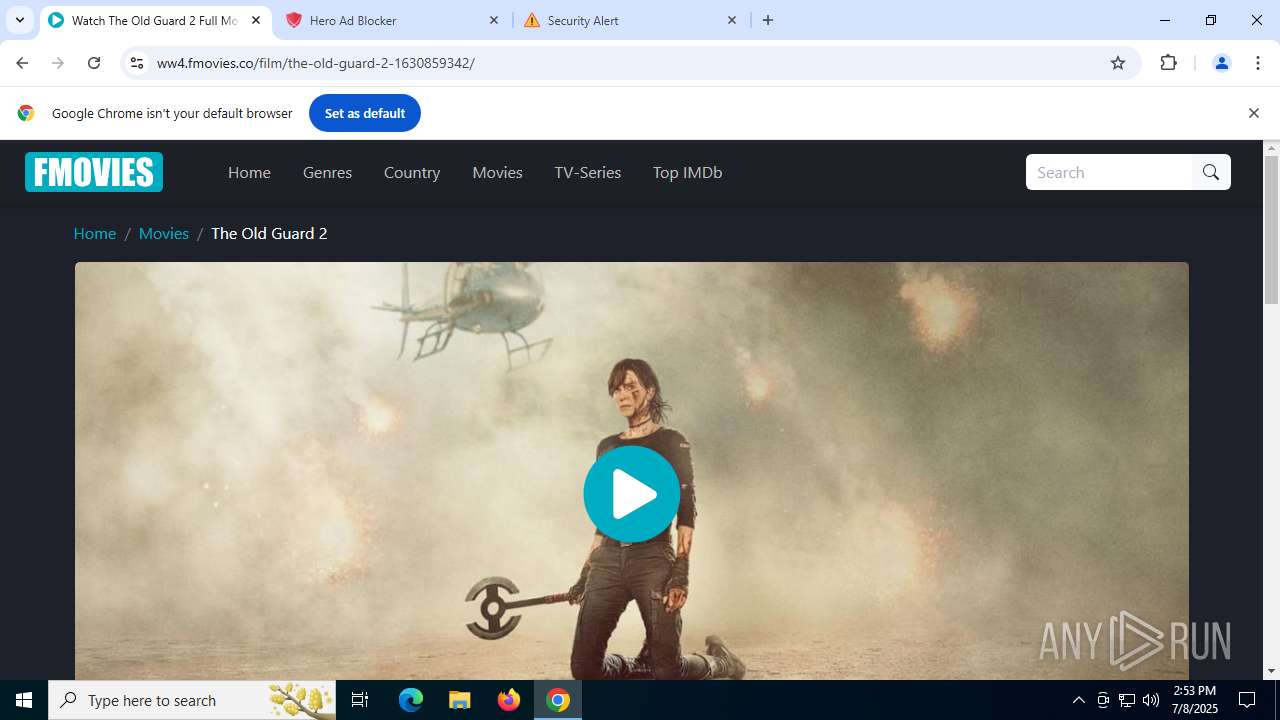Open the Extensions puzzle icon
The width and height of the screenshot is (1280, 720).
click(1169, 63)
